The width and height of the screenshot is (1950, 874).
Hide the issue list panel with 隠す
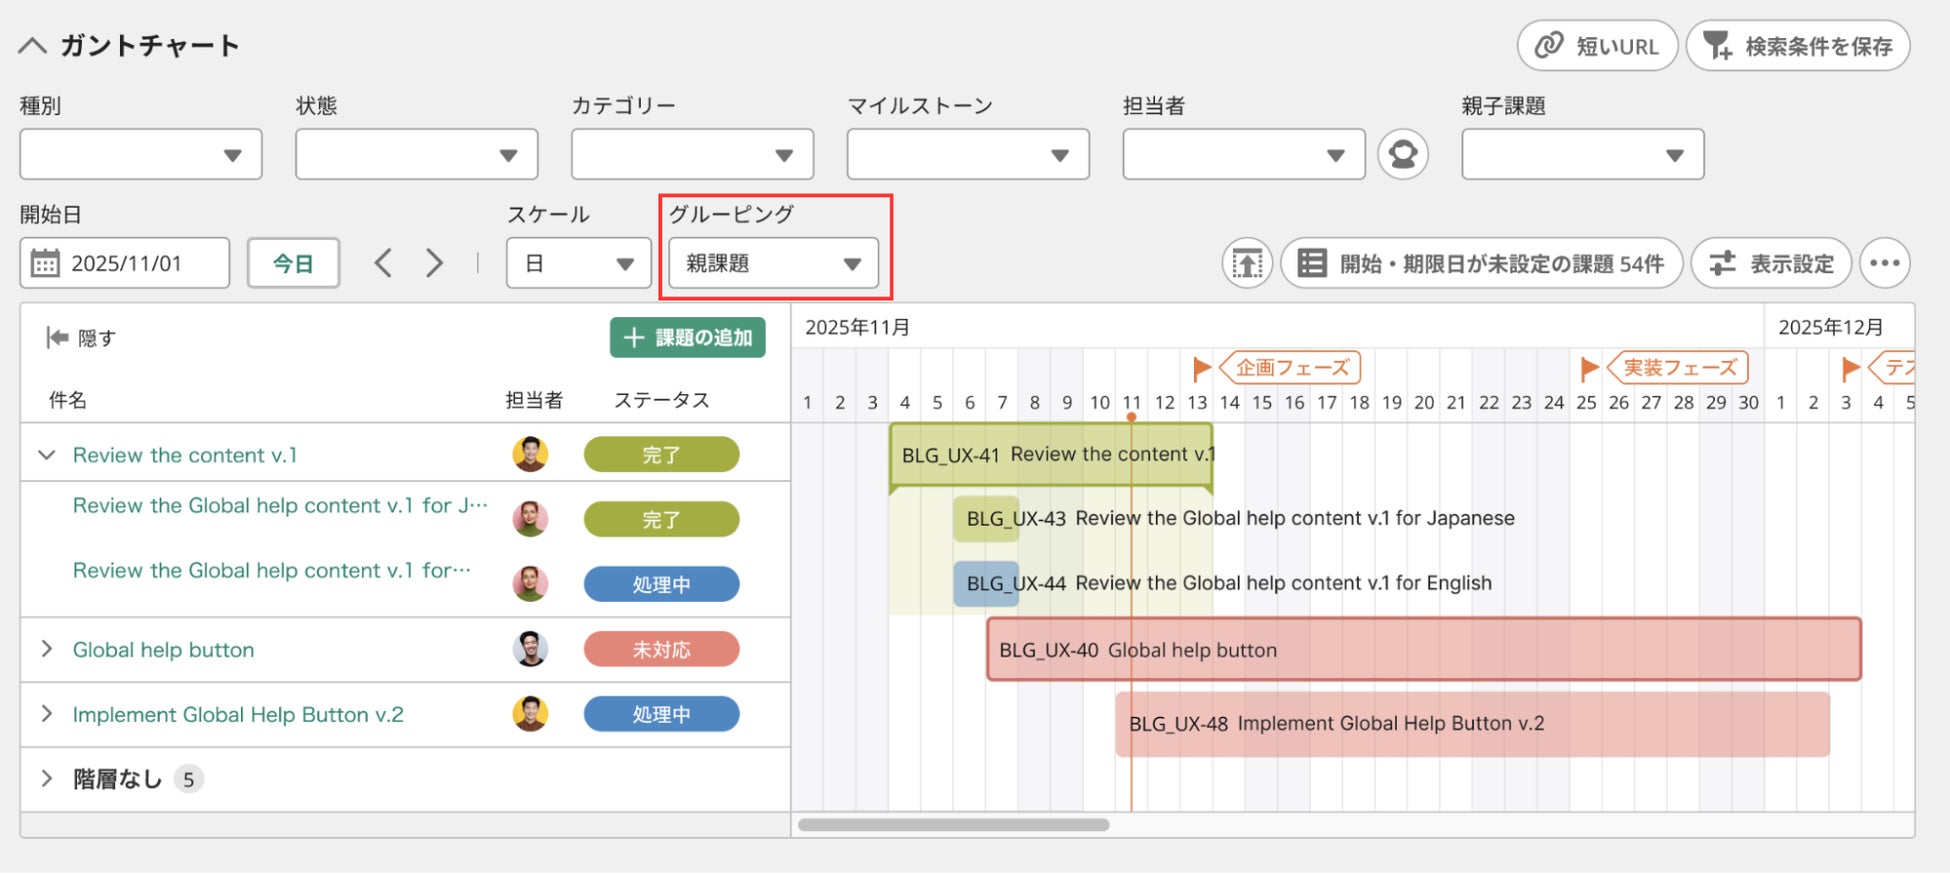[81, 338]
